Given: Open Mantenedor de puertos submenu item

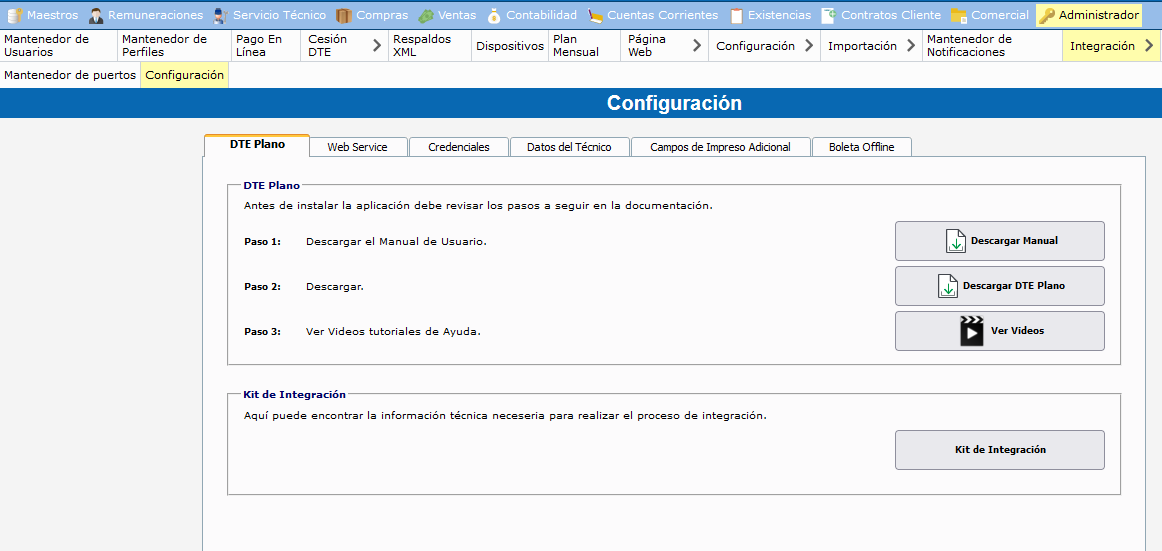Looking at the screenshot, I should pyautogui.click(x=70, y=75).
